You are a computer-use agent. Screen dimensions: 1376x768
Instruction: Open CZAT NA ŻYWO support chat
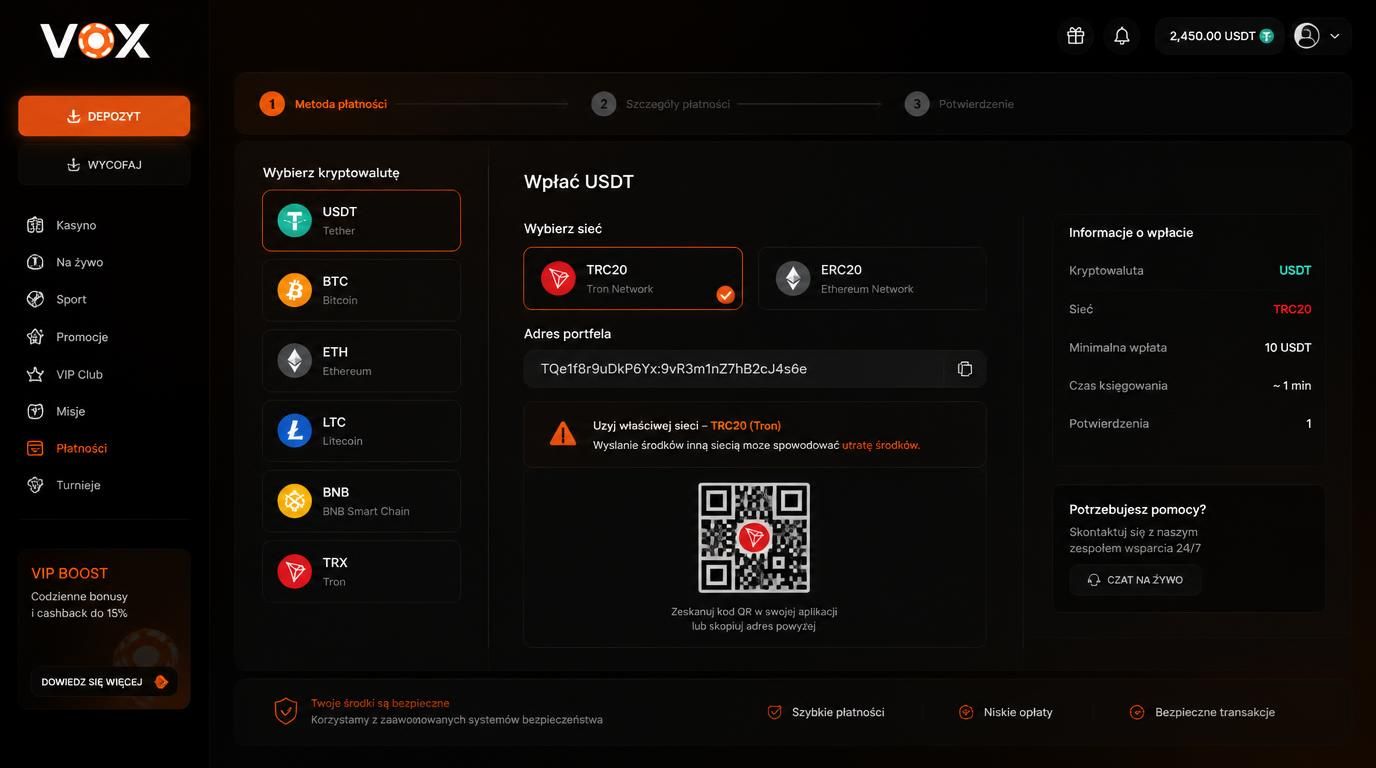[x=1135, y=580]
